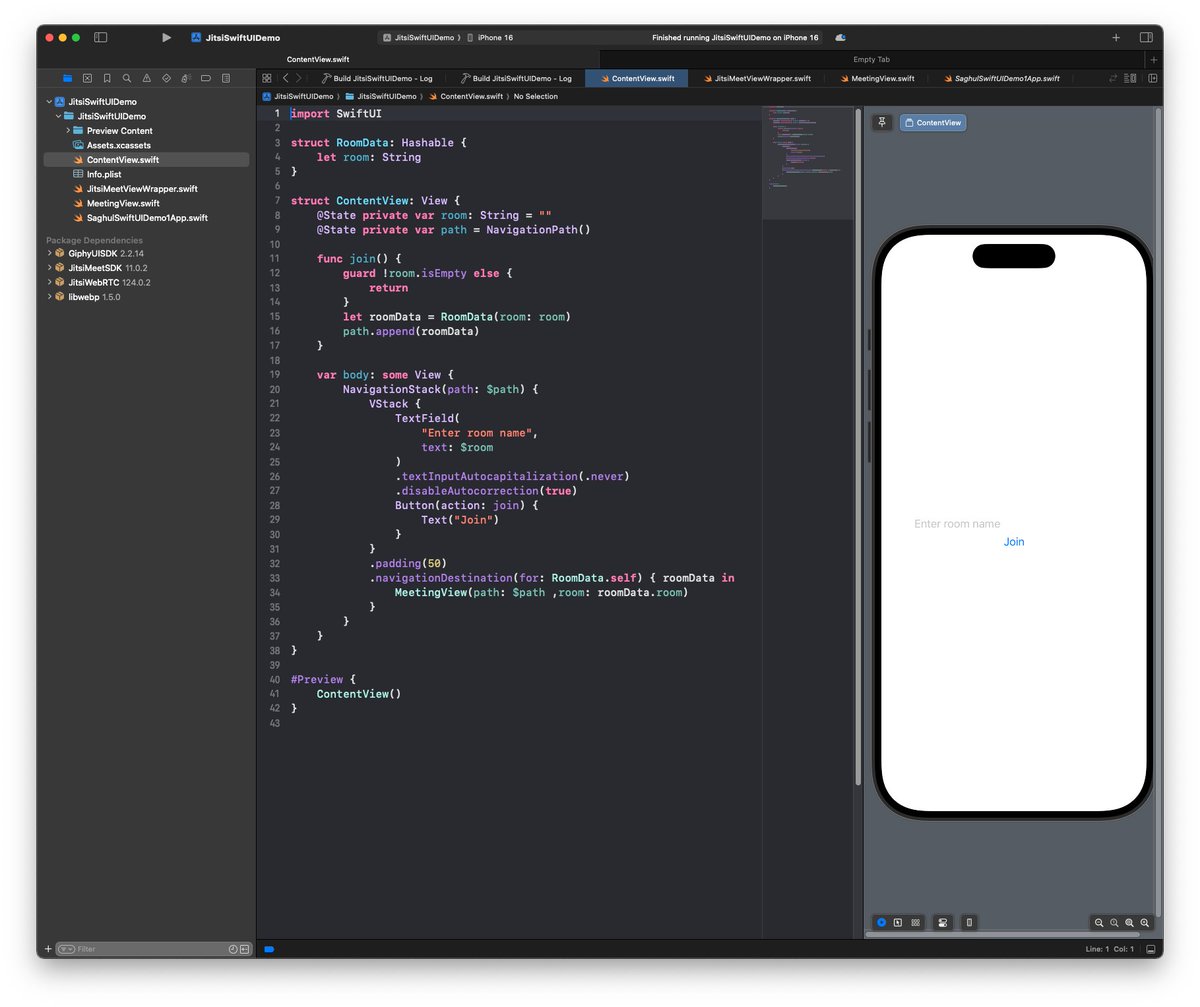The height and width of the screenshot is (1007, 1200).
Task: Select the Empty Tab window tab
Action: pos(871,59)
